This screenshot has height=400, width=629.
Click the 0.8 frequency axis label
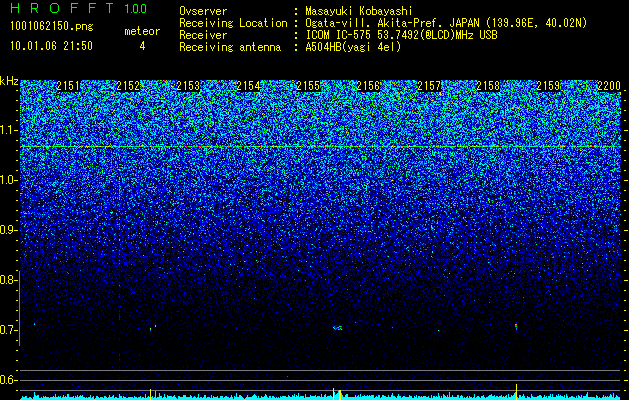8,280
